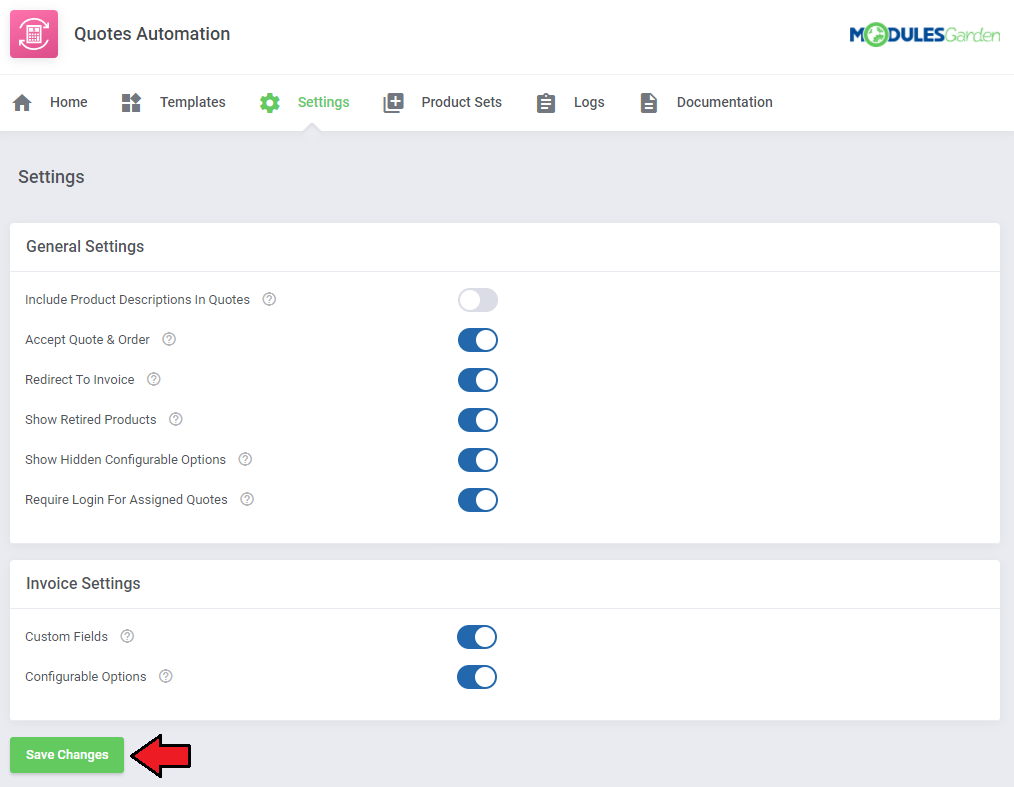This screenshot has width=1014, height=787.
Task: Click the Templates widgets icon
Action: pos(131,103)
